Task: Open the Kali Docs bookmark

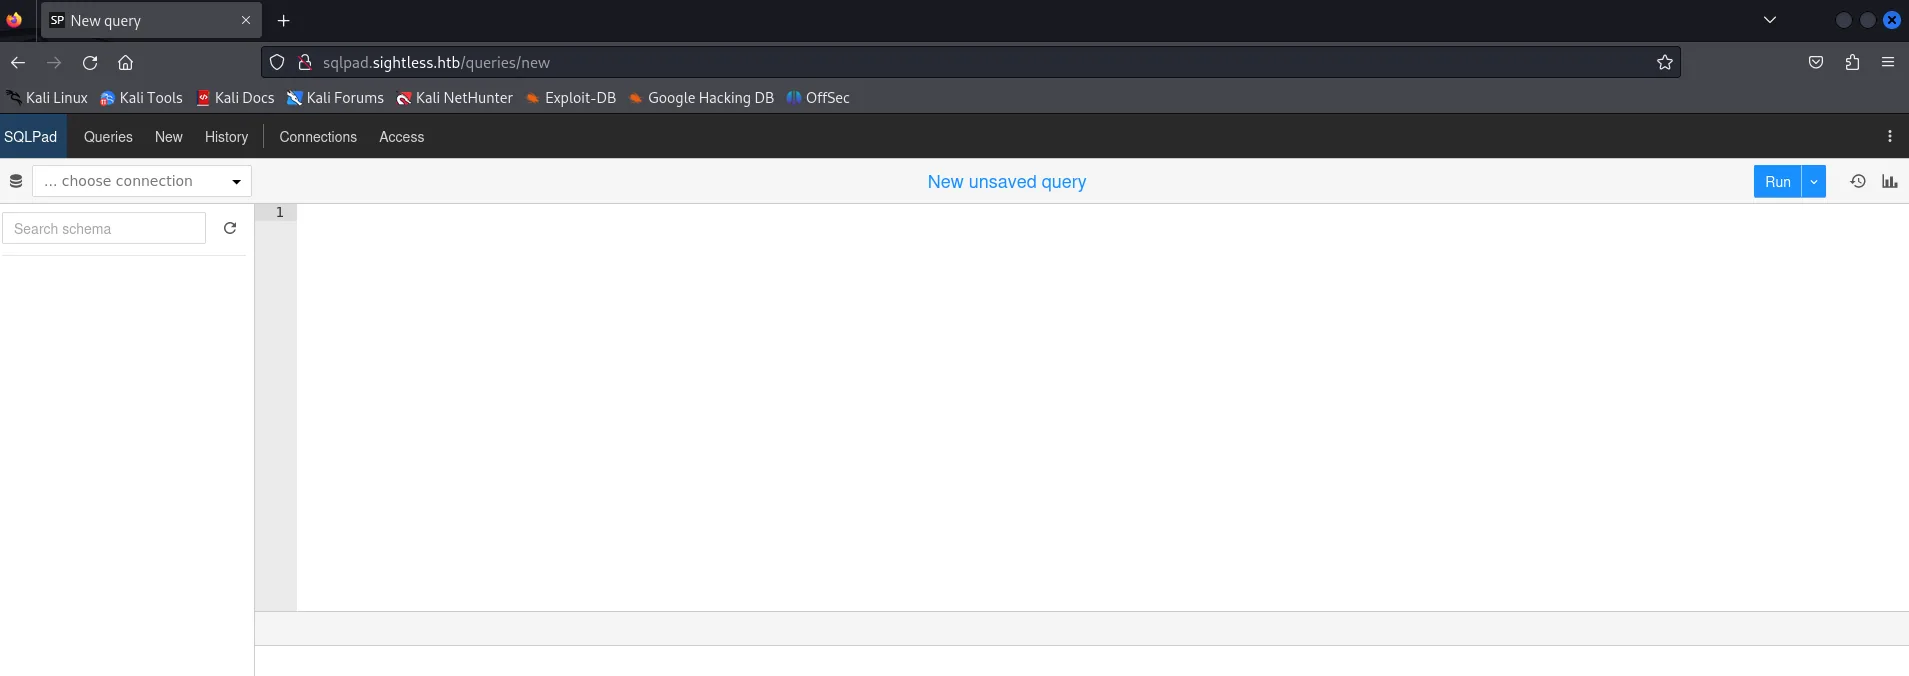Action: pyautogui.click(x=235, y=97)
